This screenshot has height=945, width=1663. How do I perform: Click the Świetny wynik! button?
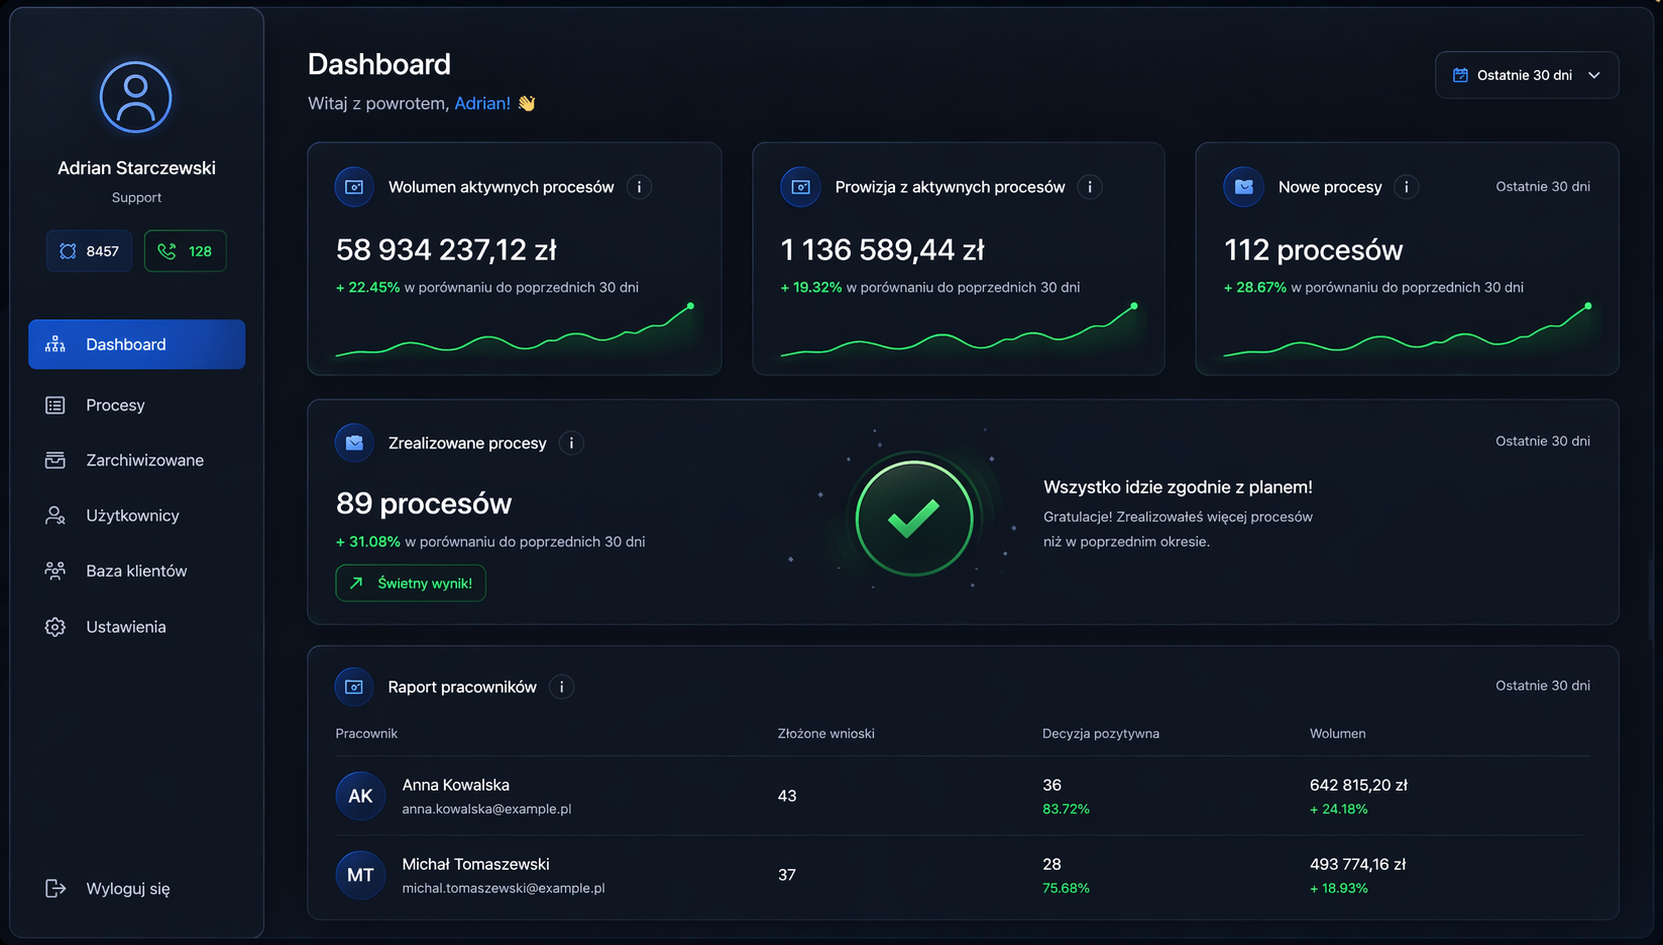tap(411, 583)
